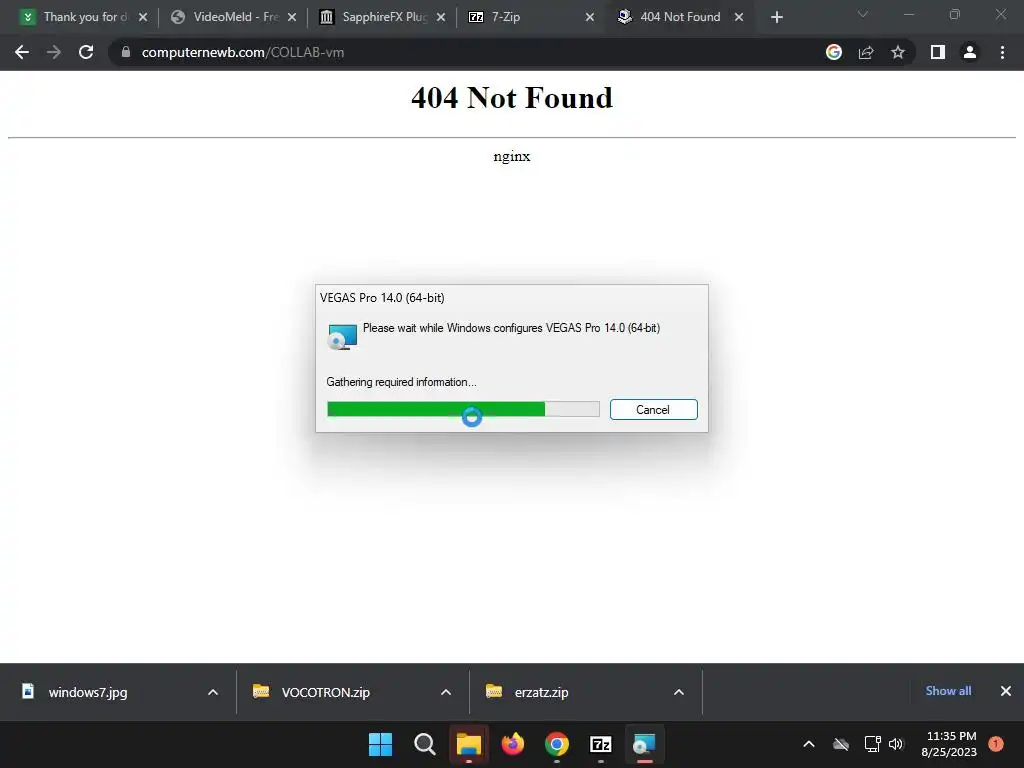The height and width of the screenshot is (768, 1024).
Task: Click the forward navigation arrow
Action: 54,52
